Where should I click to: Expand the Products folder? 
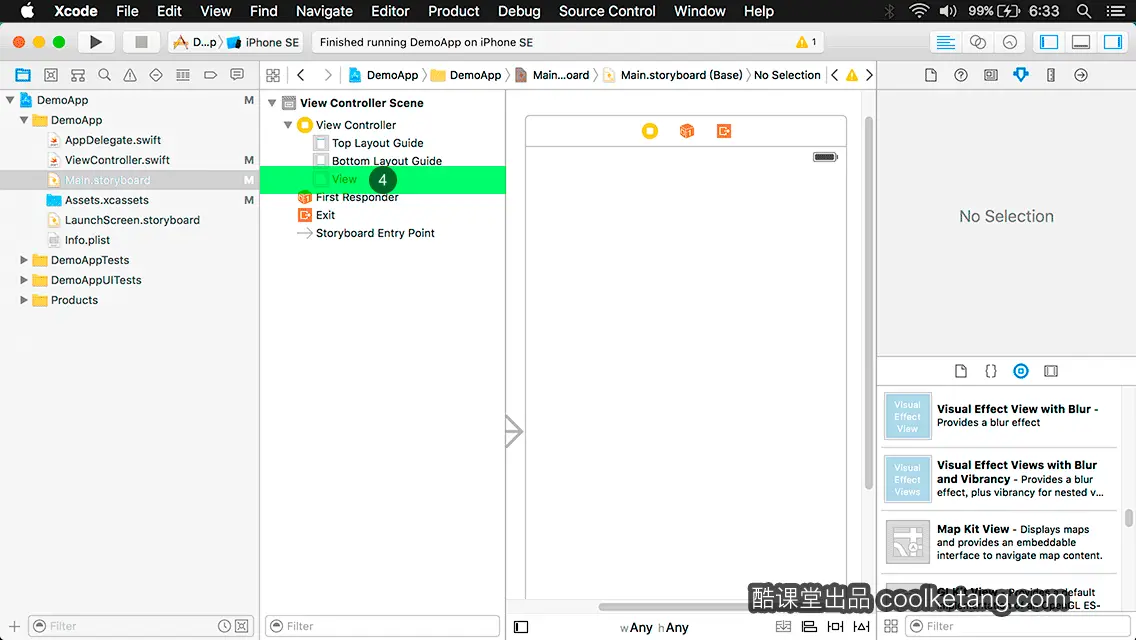24,299
